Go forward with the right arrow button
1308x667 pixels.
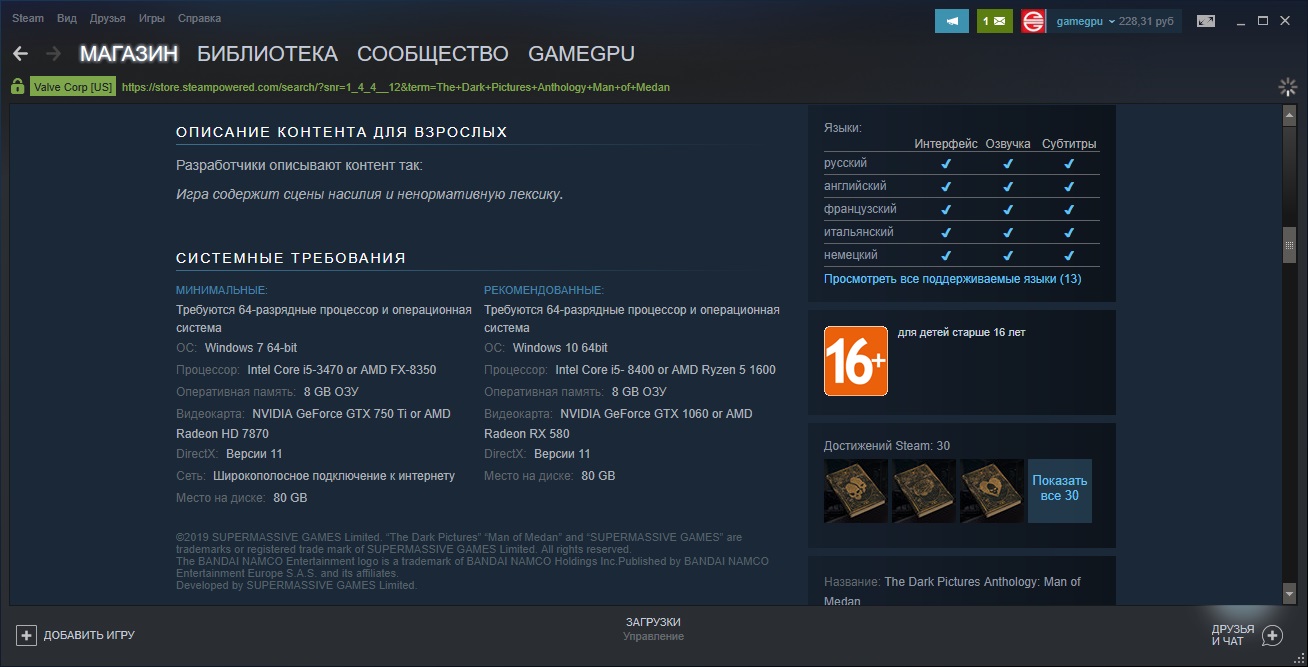[54, 53]
